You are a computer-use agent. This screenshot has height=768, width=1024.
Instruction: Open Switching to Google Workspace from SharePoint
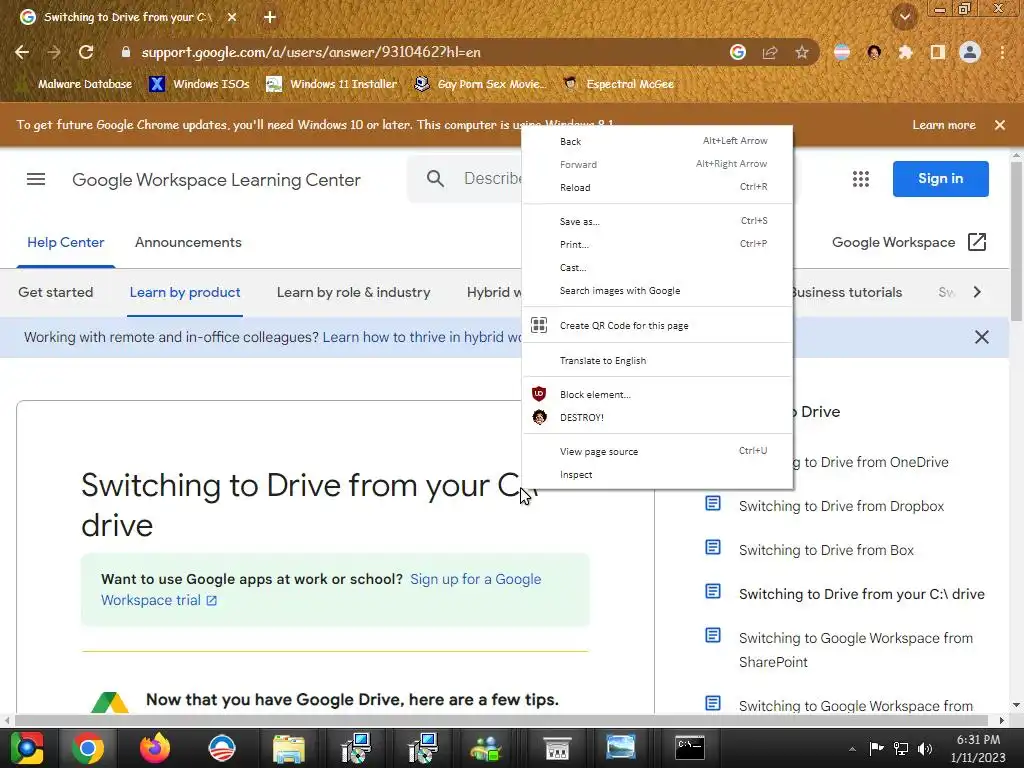click(x=856, y=650)
